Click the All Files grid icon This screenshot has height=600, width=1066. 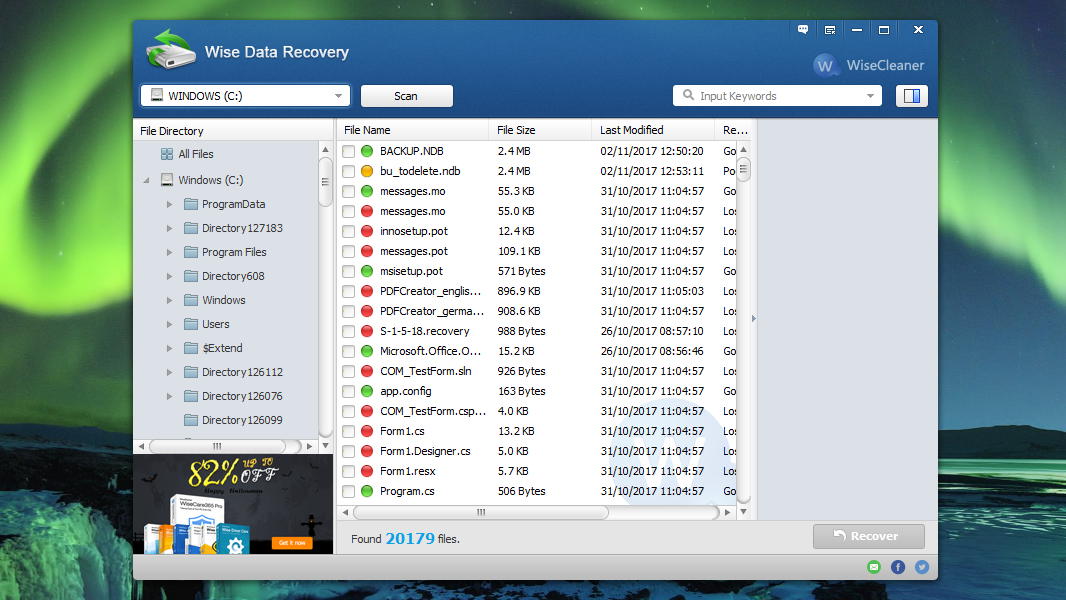167,154
